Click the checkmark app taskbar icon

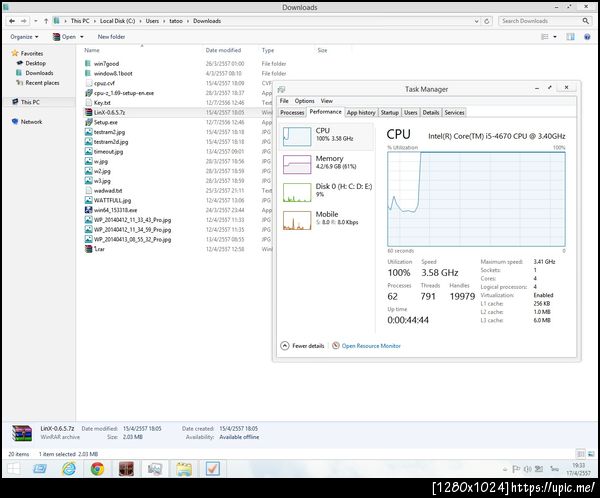[x=212, y=469]
